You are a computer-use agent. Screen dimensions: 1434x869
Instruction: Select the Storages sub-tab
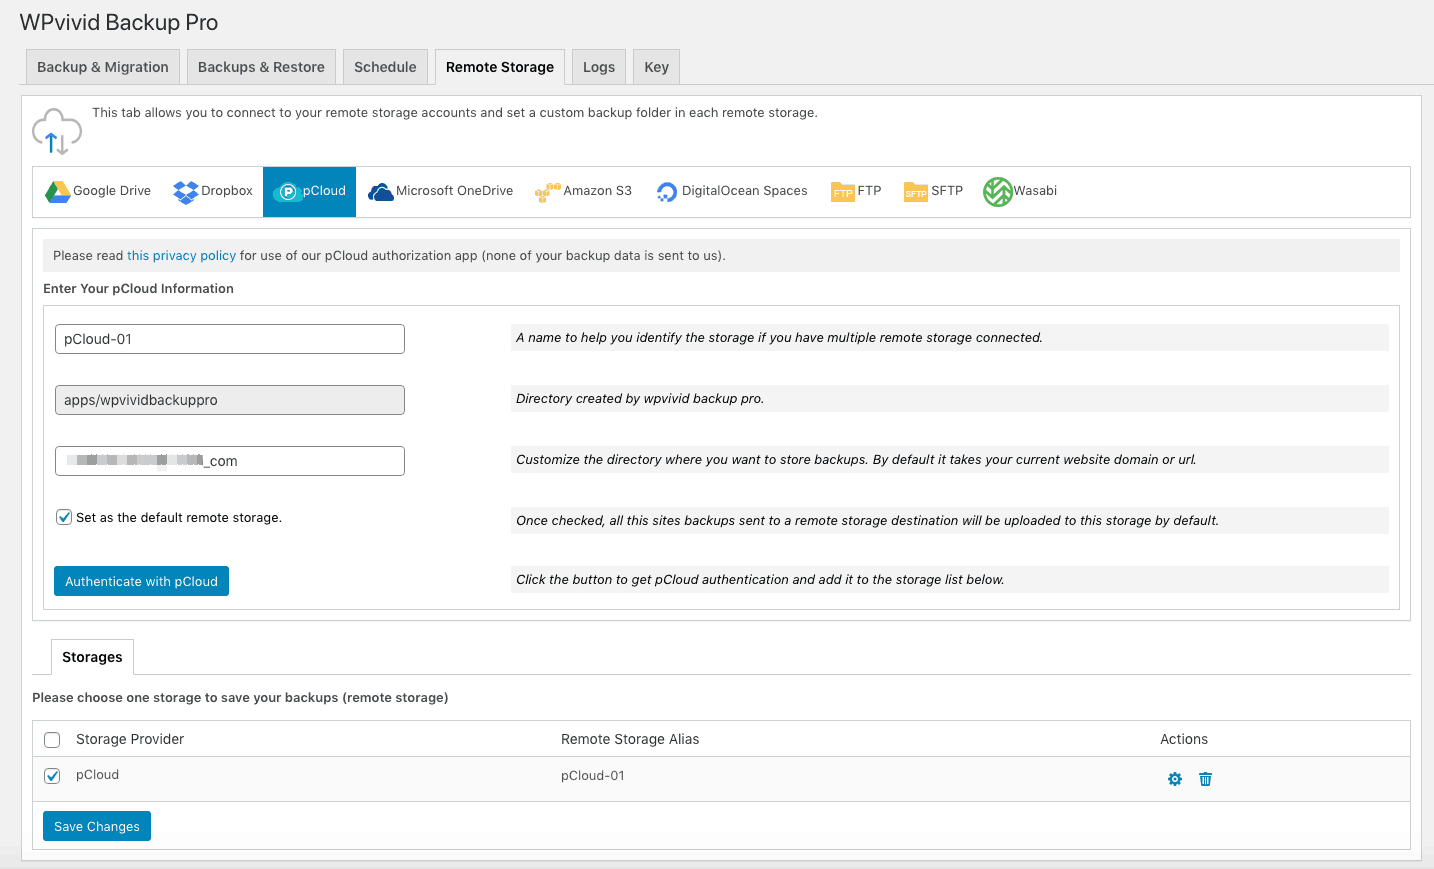(92, 657)
